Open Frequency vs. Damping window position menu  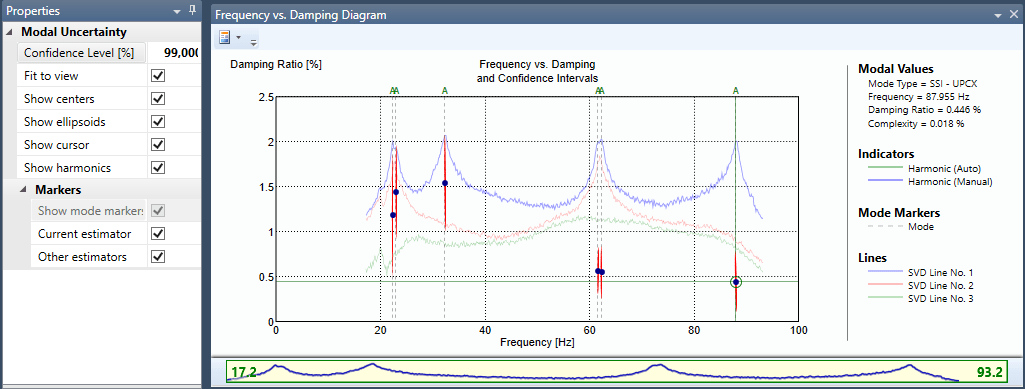998,14
